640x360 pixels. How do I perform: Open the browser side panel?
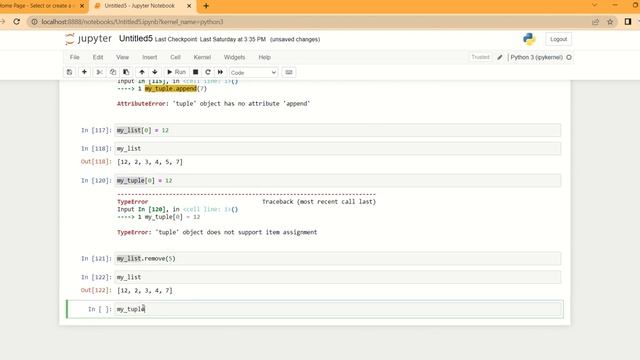click(628, 22)
